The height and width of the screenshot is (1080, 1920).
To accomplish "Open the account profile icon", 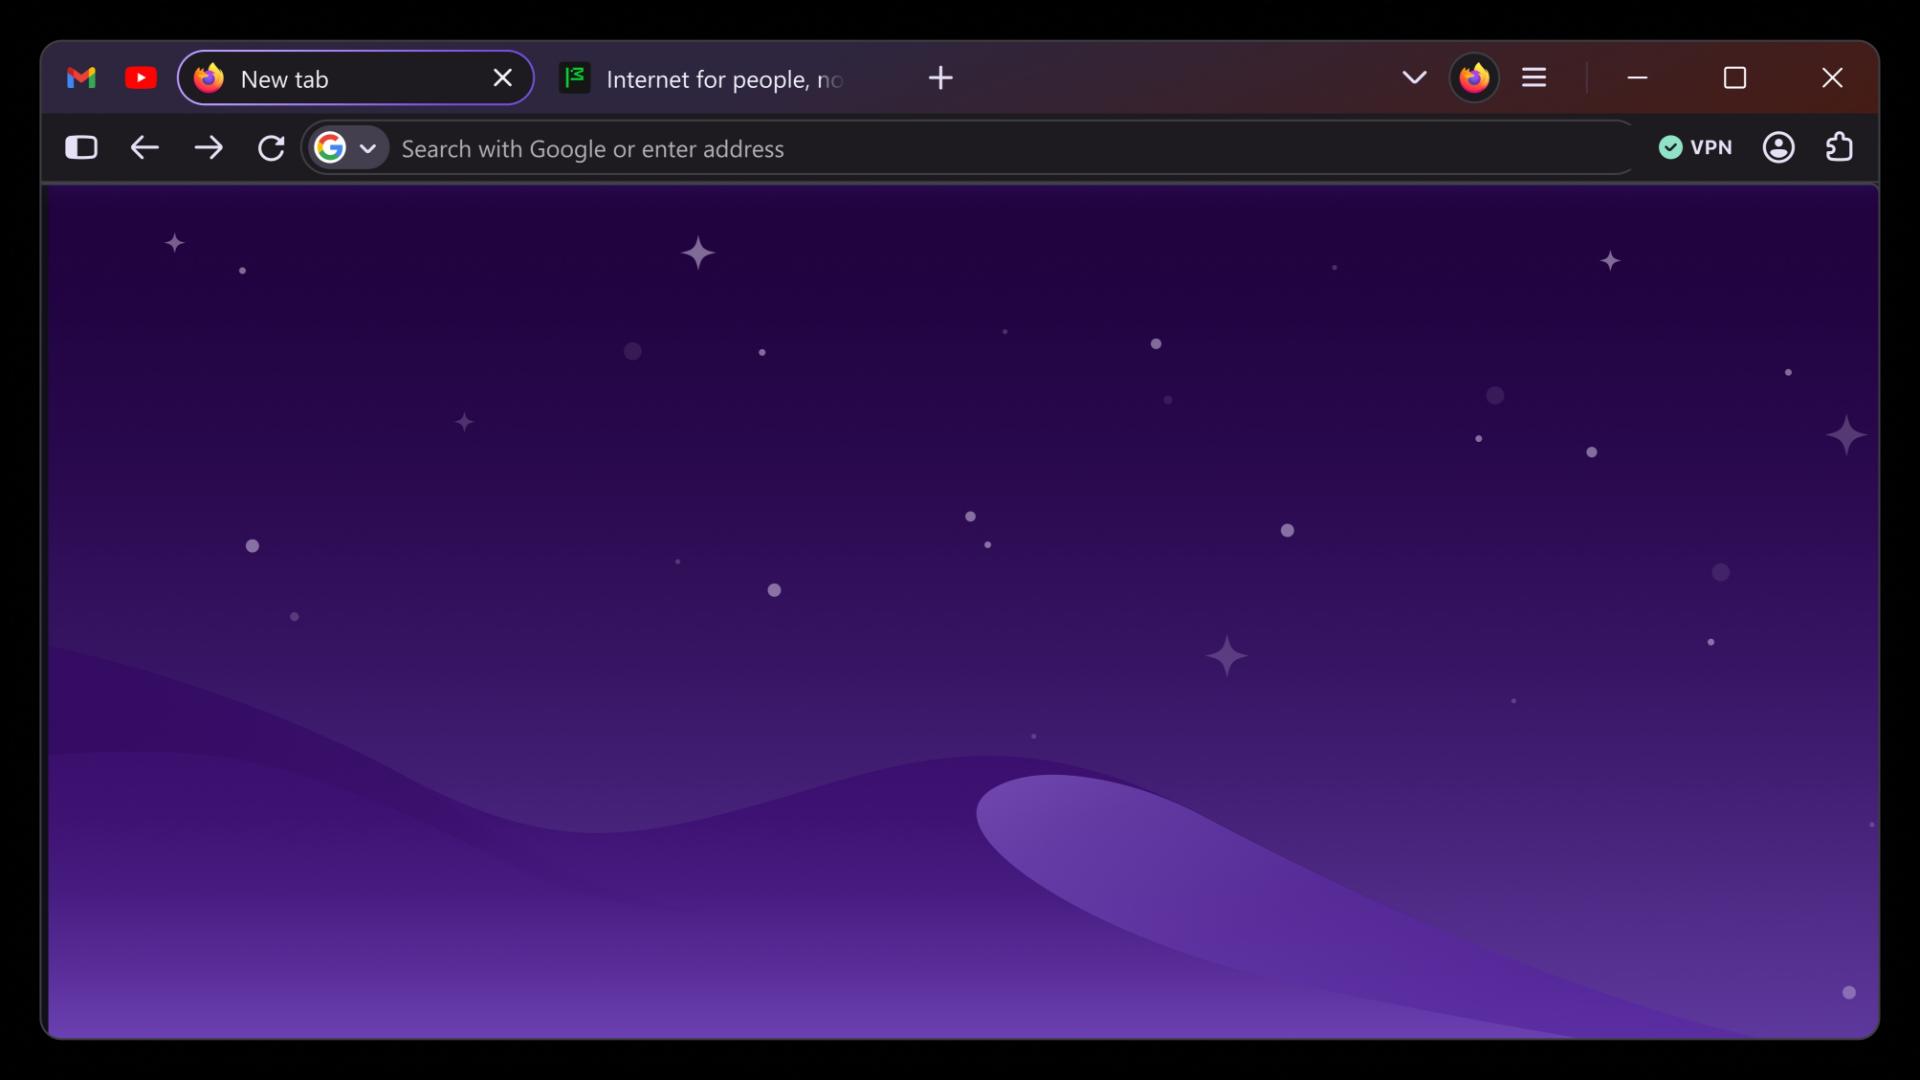I will [1778, 148].
